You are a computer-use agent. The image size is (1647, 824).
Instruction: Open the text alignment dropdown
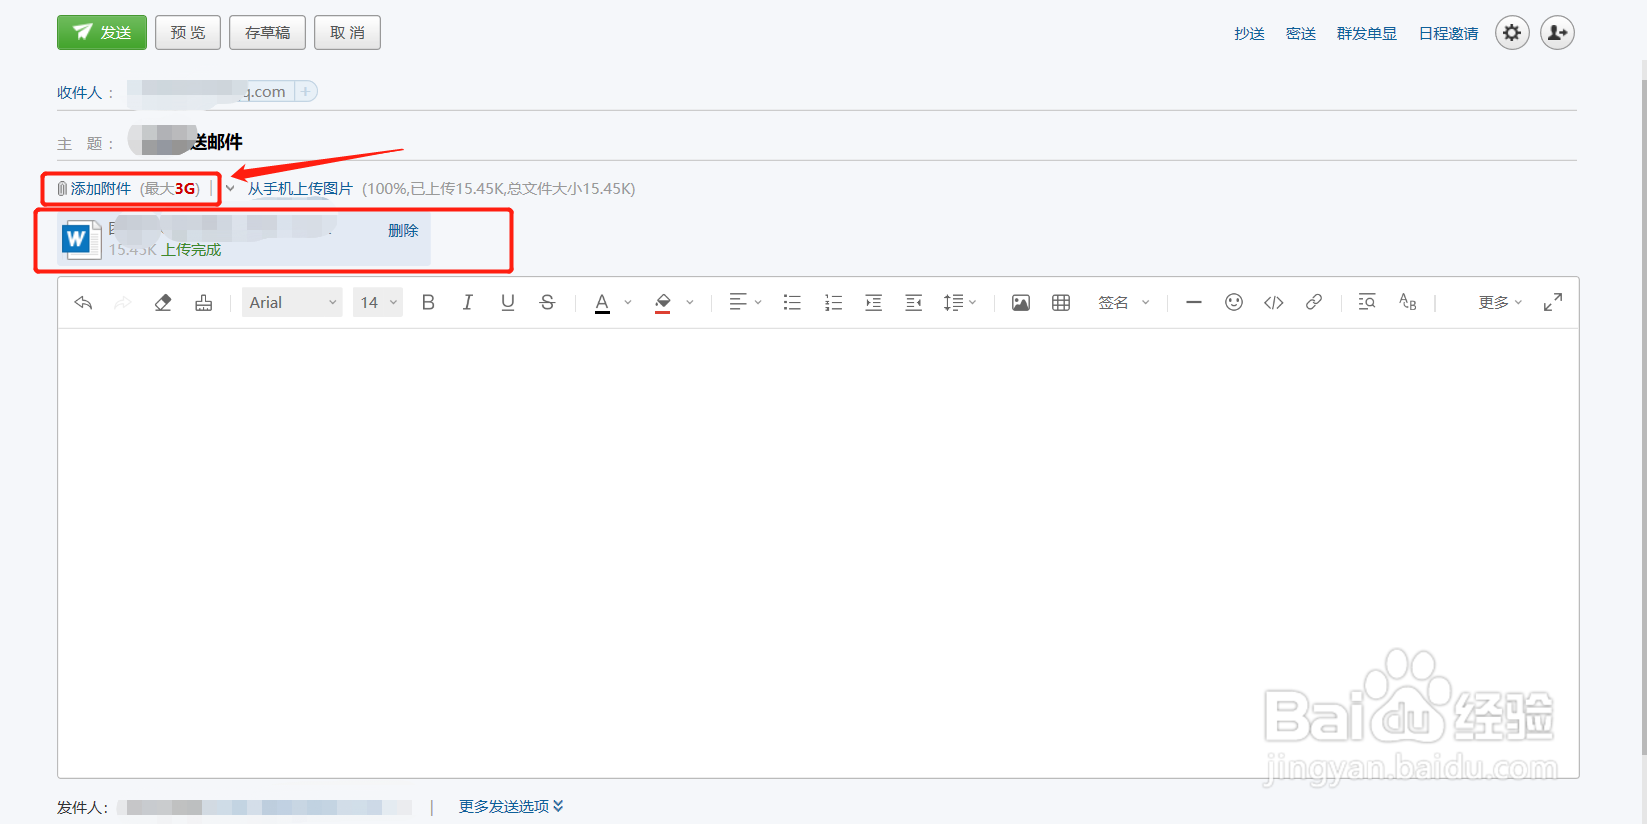point(745,302)
